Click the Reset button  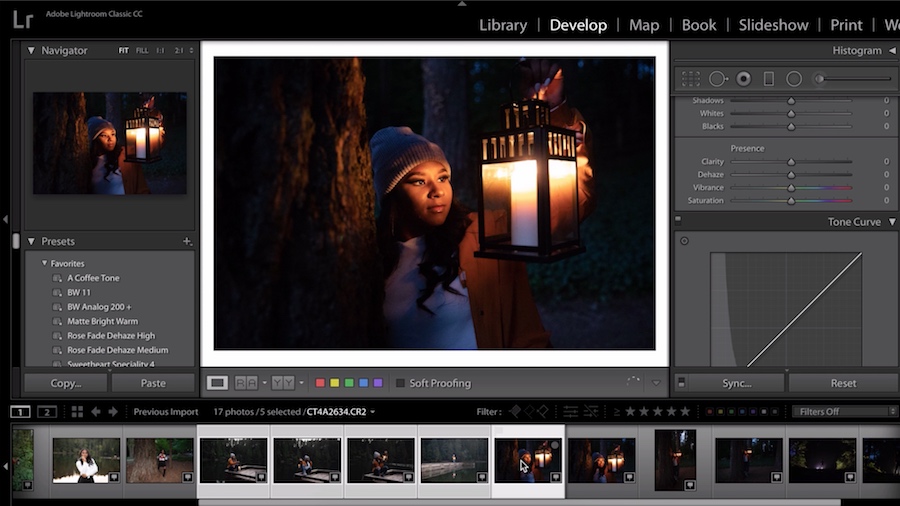tap(843, 383)
